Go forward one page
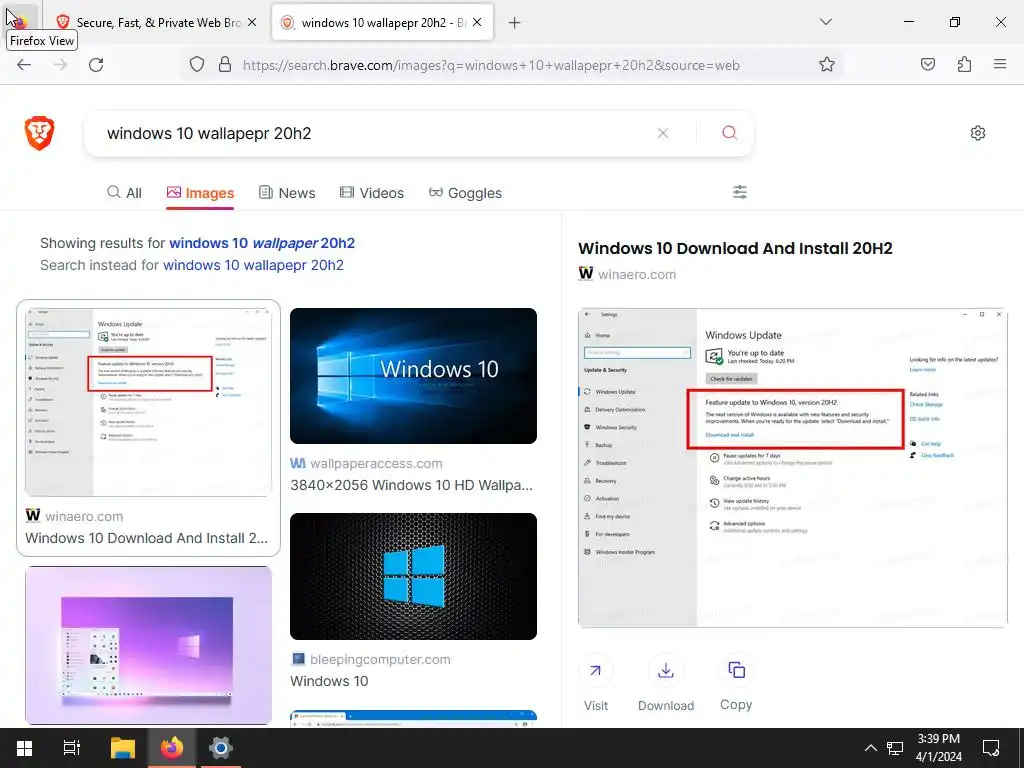This screenshot has height=768, width=1024. [x=60, y=65]
